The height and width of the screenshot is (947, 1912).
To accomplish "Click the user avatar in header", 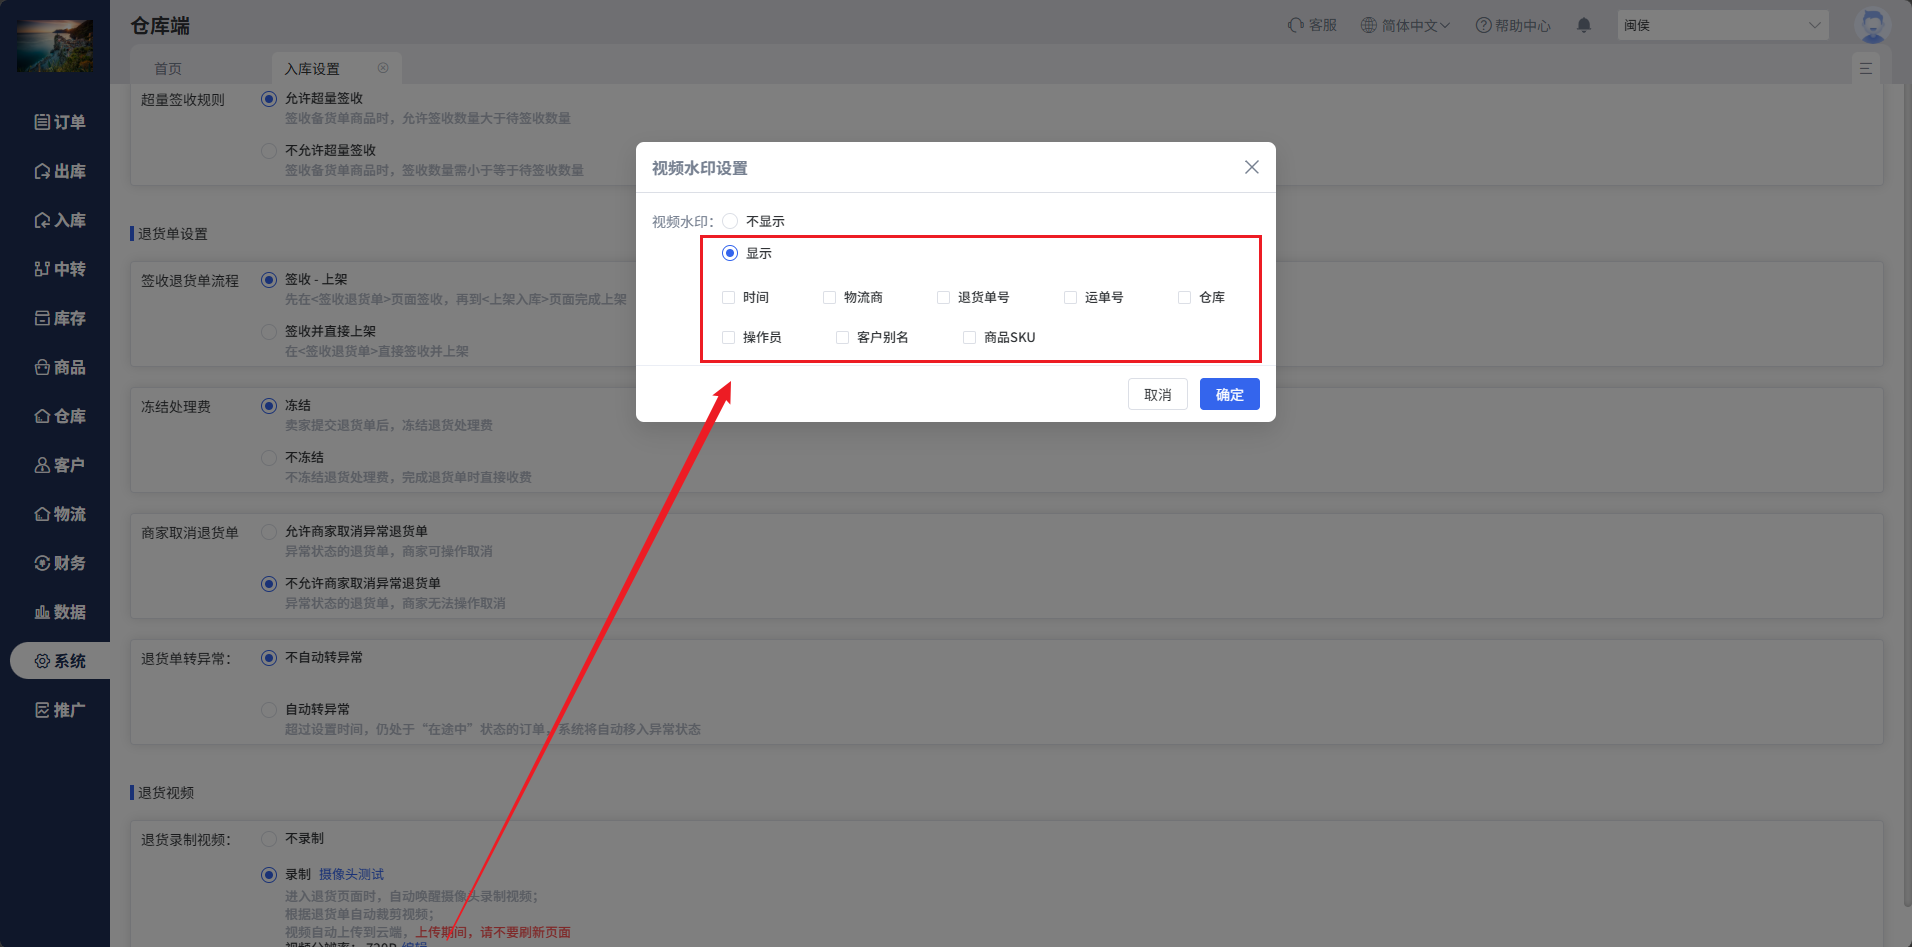I will point(1872,25).
